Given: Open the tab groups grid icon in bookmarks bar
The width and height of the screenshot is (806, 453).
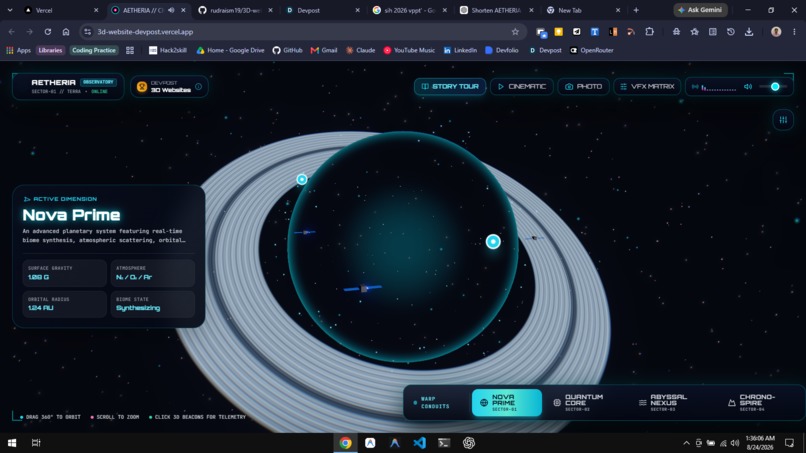Looking at the screenshot, I should pos(130,50).
